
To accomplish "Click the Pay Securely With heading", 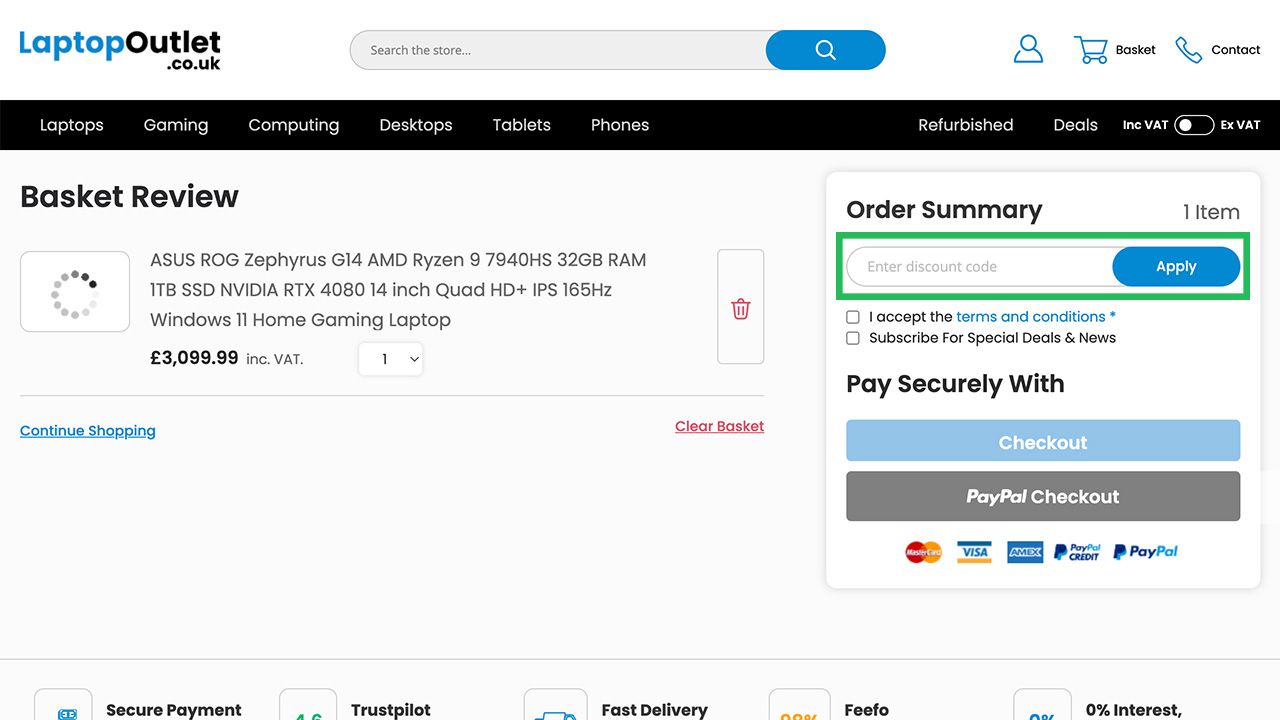I will 955,384.
